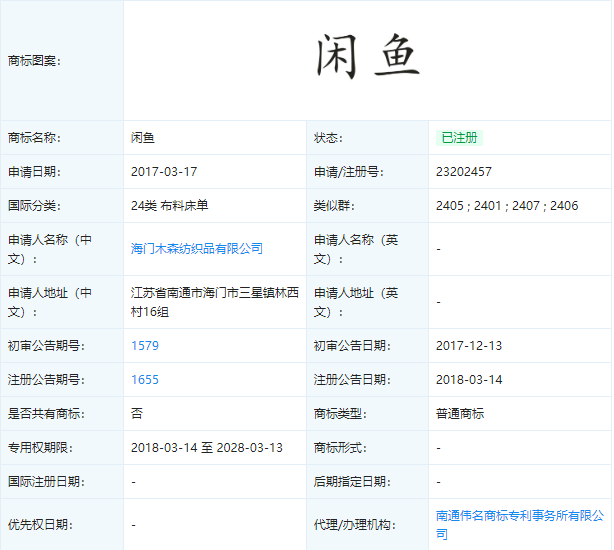The height and width of the screenshot is (550, 614).
Task: Open agency link 南通伟名商标专利事务所有限公司
Action: pos(520,525)
